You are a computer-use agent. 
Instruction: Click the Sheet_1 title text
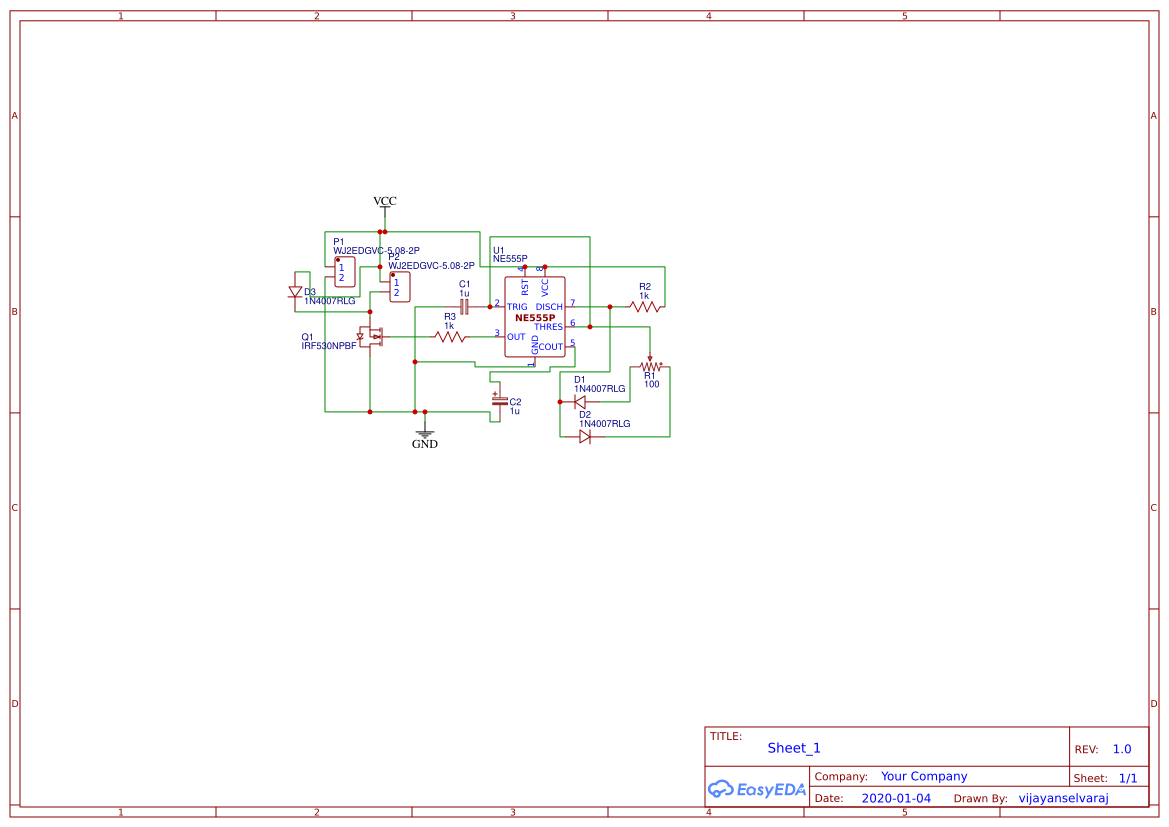(x=793, y=747)
